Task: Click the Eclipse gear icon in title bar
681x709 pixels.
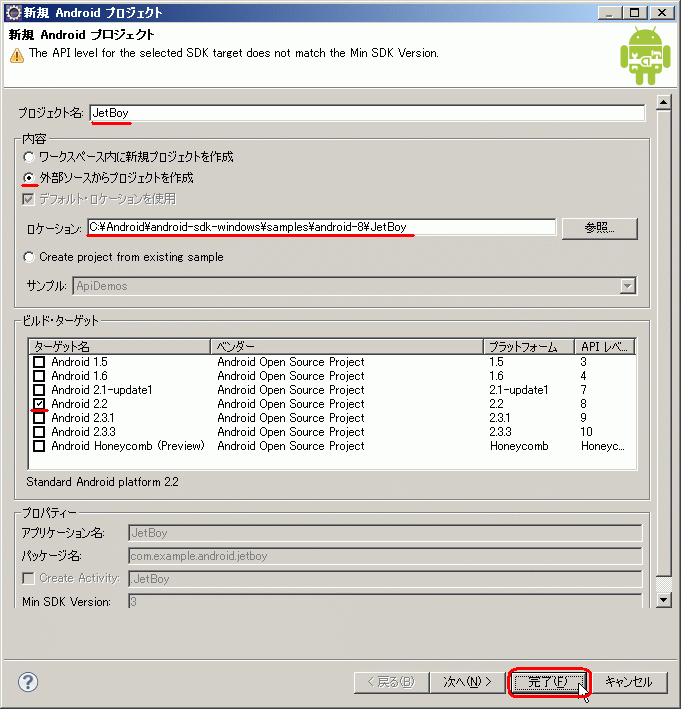Action: (x=14, y=13)
